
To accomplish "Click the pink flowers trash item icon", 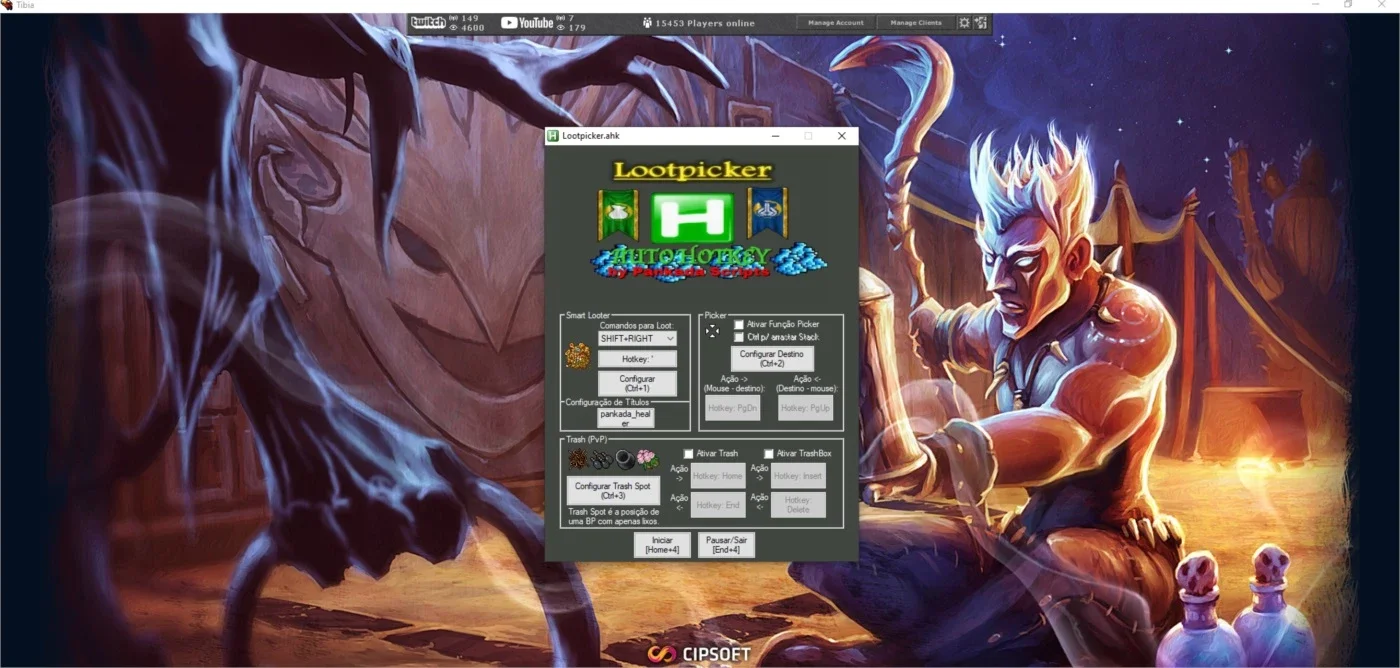I will (x=647, y=459).
